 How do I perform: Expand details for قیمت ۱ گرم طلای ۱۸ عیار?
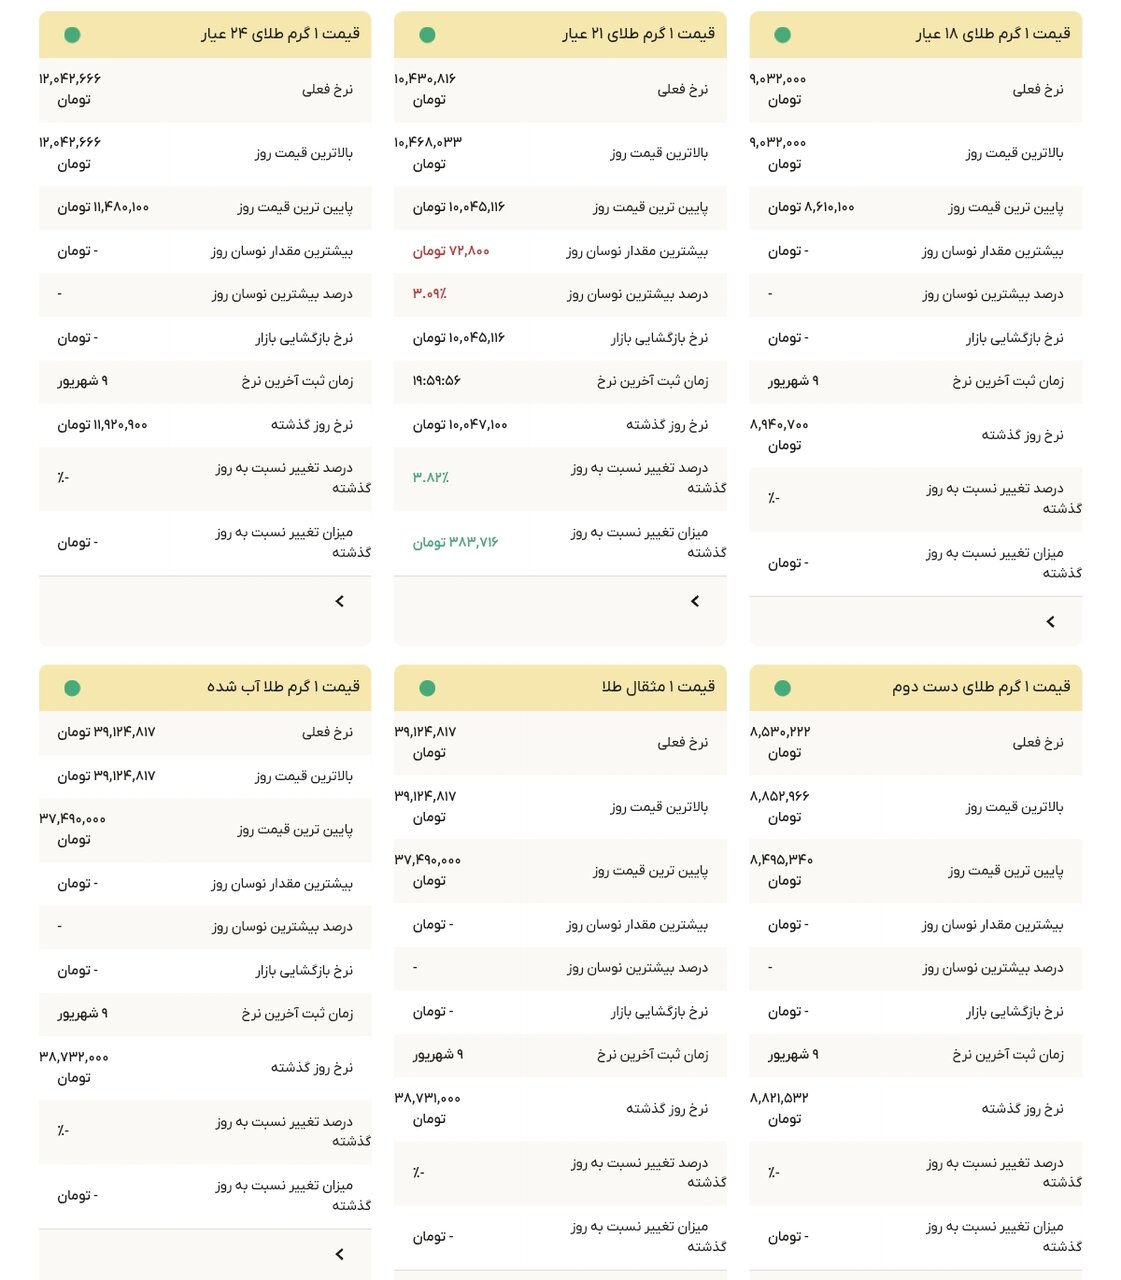(1051, 620)
